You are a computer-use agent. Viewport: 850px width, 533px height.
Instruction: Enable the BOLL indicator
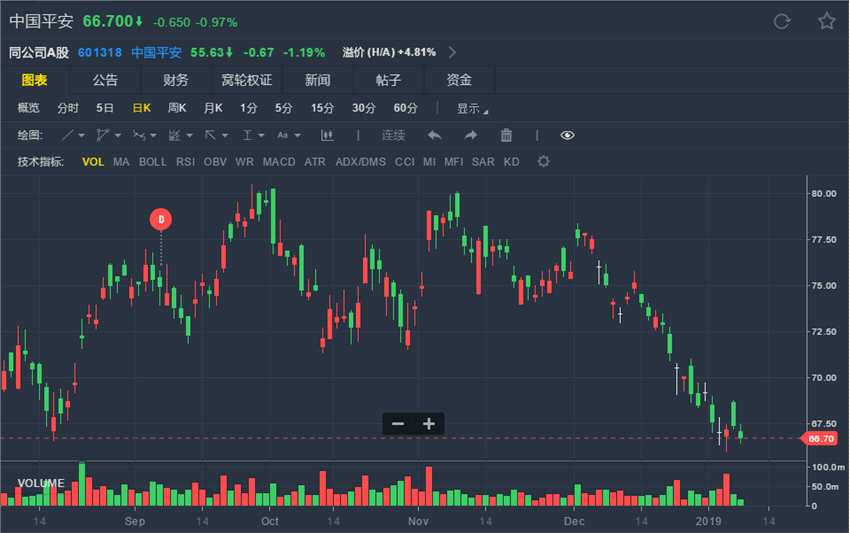(x=153, y=161)
